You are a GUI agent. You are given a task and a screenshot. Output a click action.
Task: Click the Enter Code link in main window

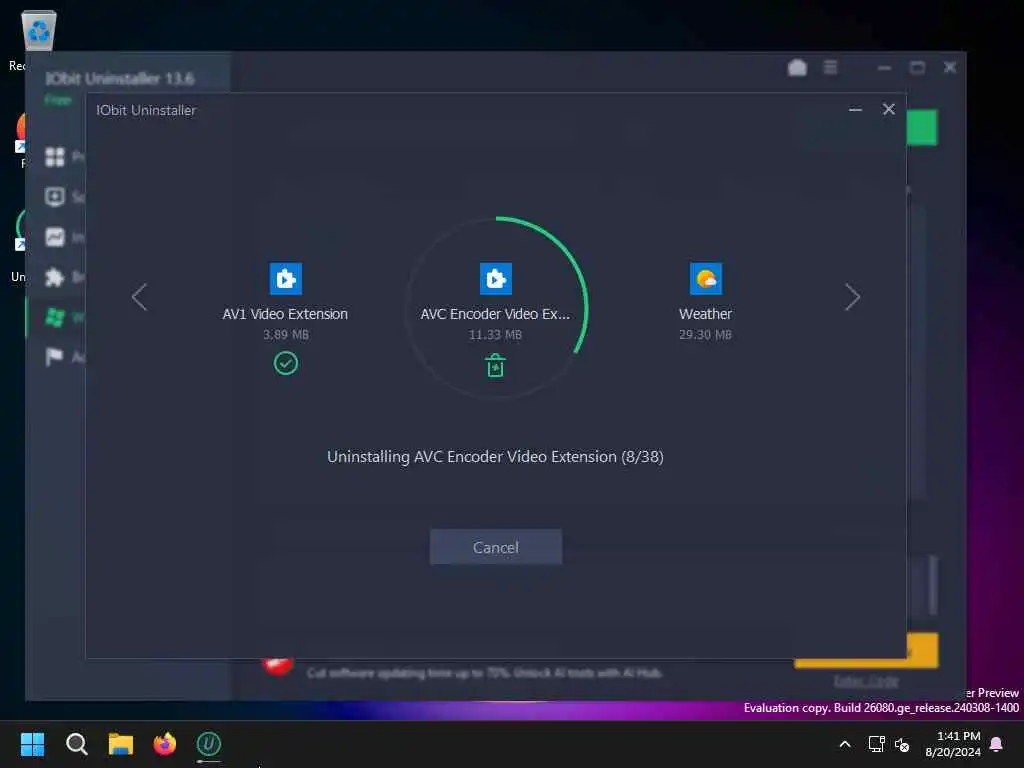867,681
